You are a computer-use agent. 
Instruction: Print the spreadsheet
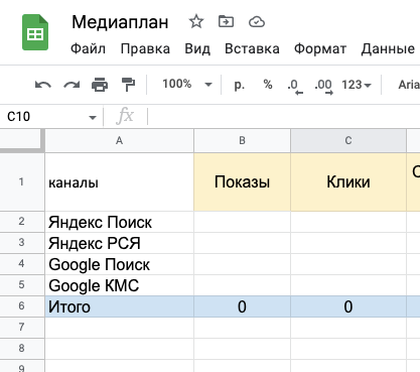pyautogui.click(x=100, y=85)
